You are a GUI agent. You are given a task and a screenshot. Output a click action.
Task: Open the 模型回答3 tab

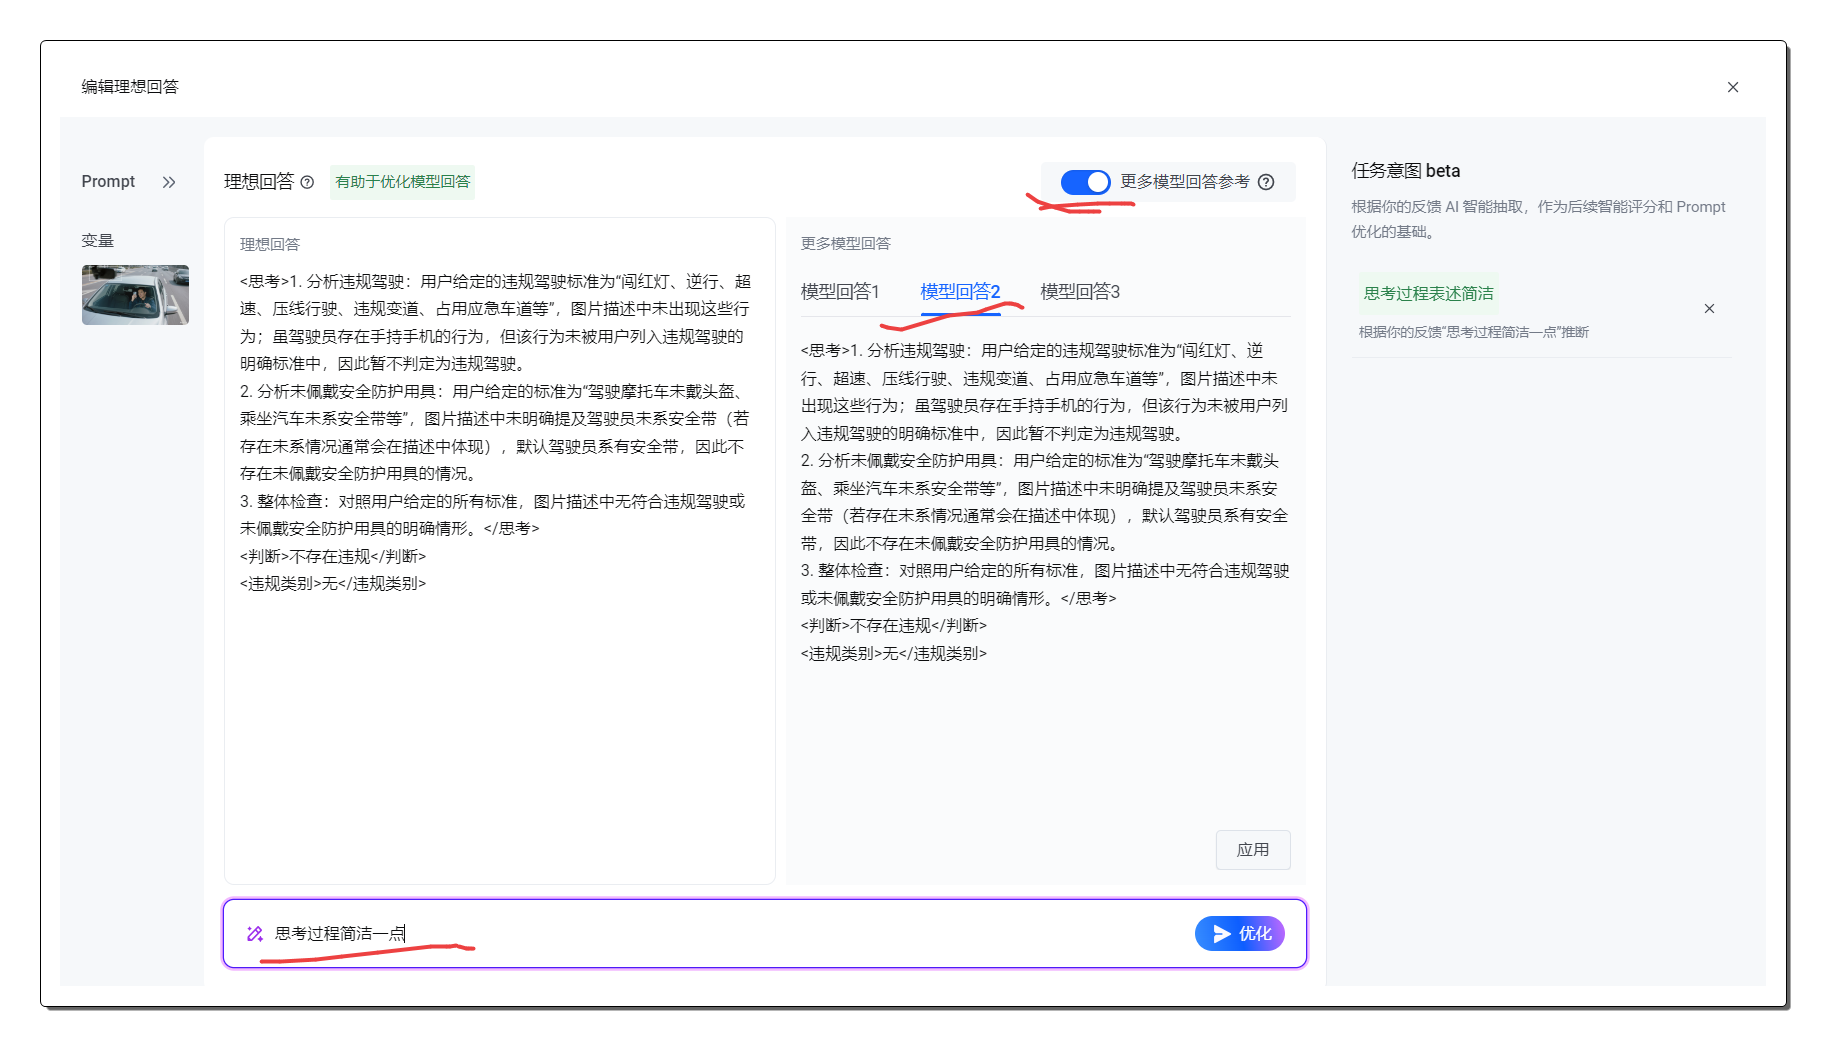[1080, 291]
